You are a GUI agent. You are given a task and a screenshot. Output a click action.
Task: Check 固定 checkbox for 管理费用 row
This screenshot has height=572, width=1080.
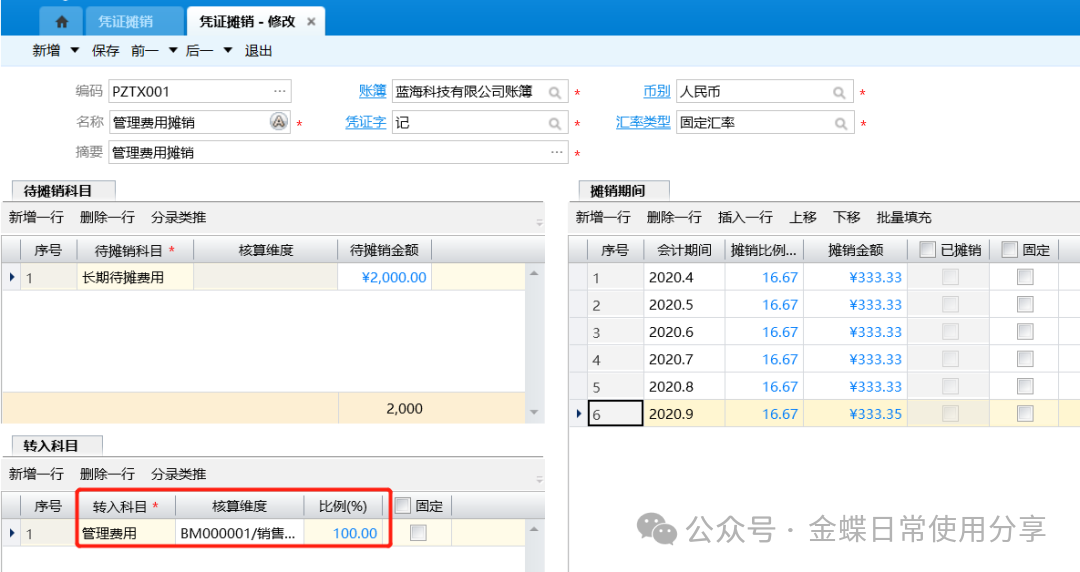418,533
